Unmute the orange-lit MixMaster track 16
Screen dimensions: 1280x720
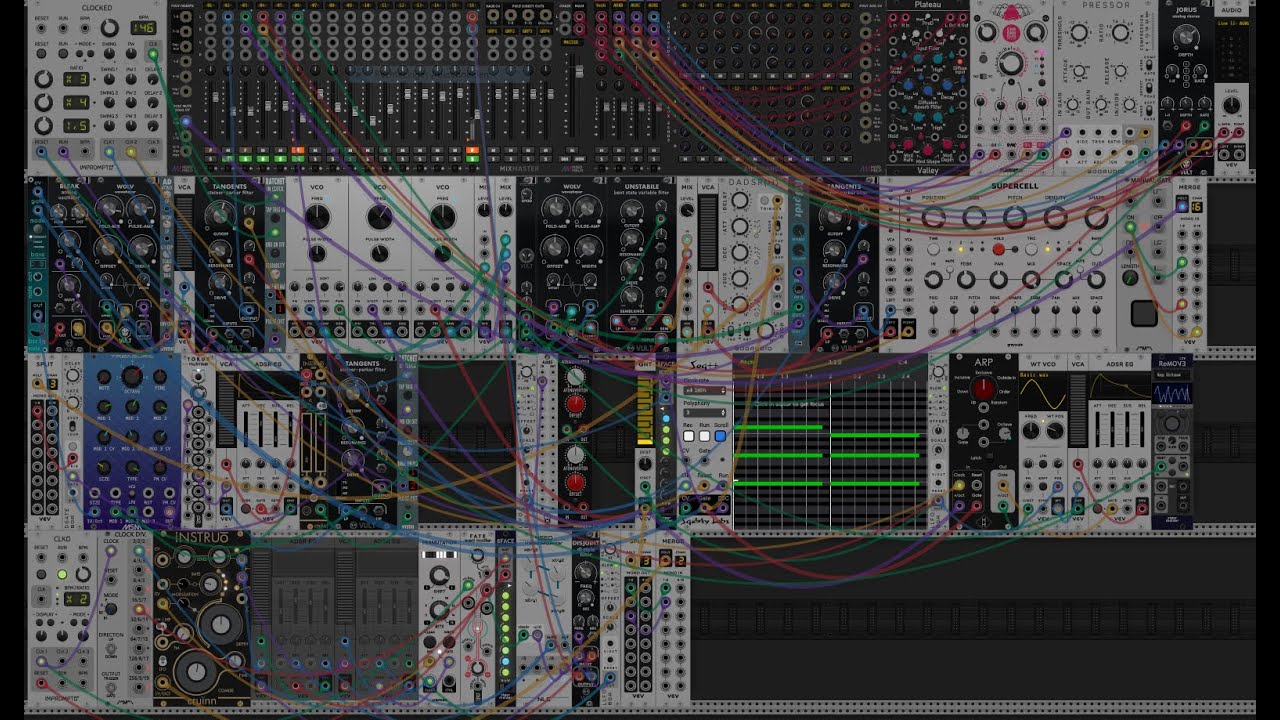[x=472, y=150]
